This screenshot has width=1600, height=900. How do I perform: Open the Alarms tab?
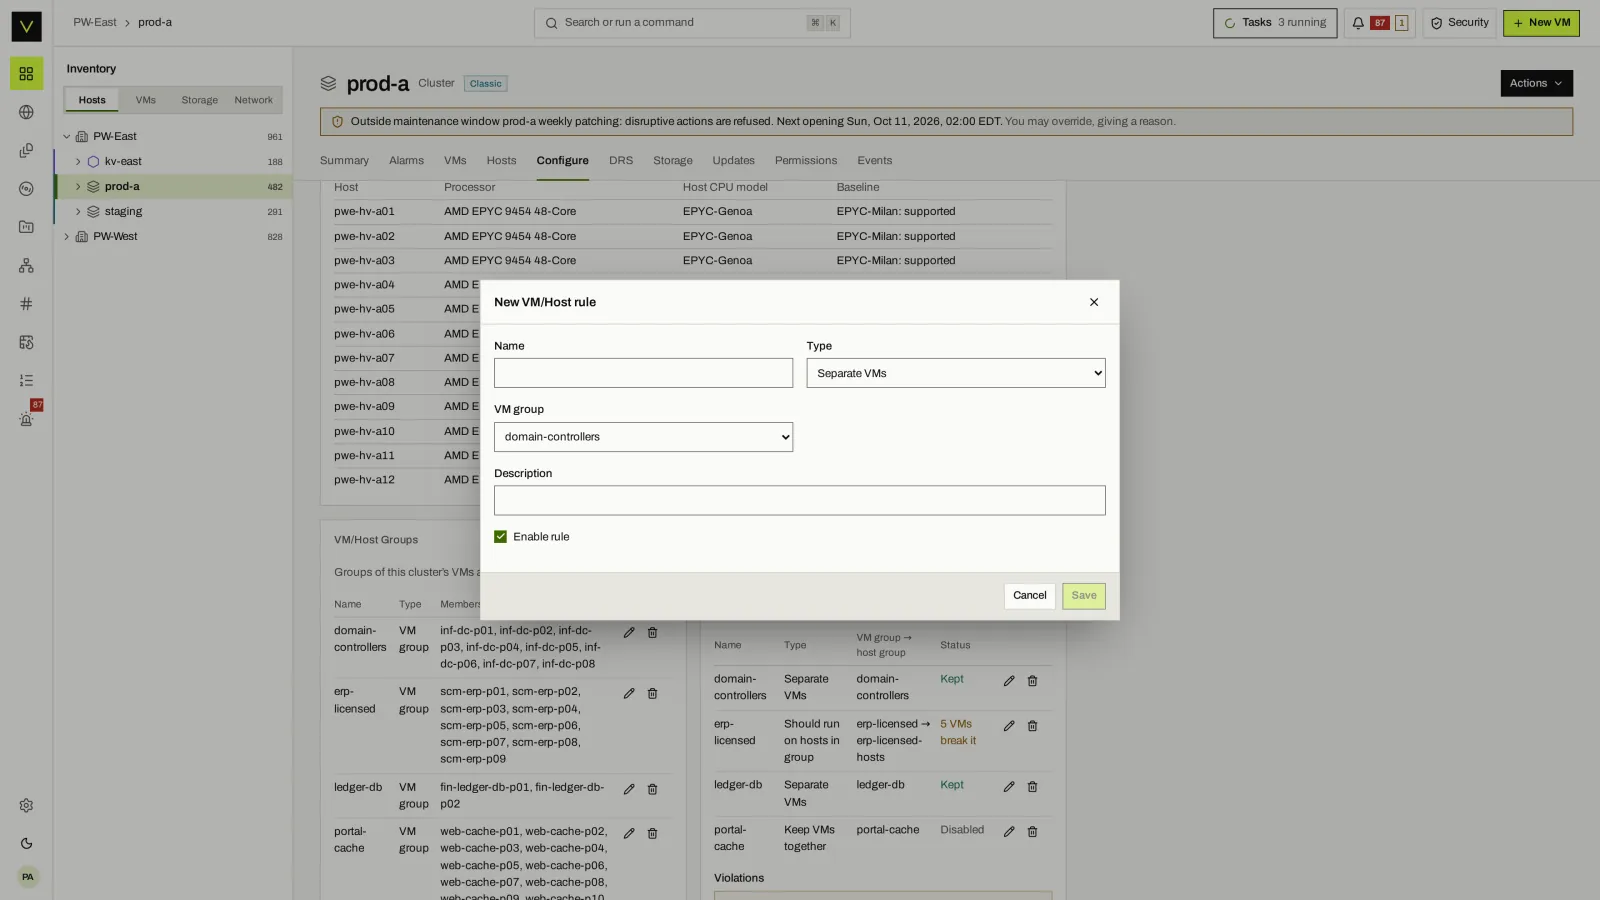406,161
